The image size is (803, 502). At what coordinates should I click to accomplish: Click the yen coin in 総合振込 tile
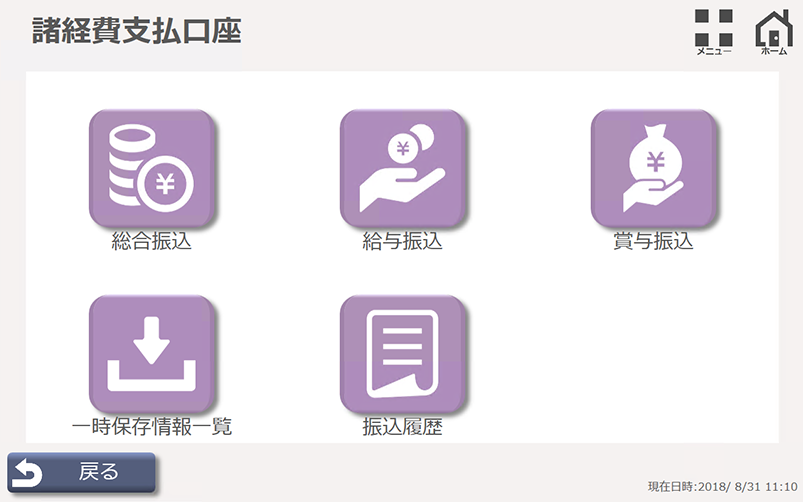166,186
